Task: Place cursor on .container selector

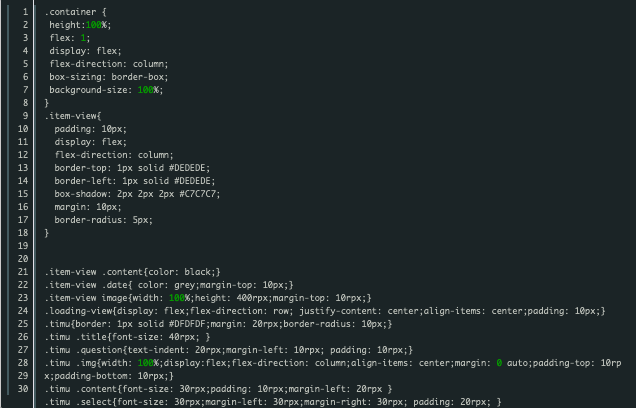Action: pos(71,12)
